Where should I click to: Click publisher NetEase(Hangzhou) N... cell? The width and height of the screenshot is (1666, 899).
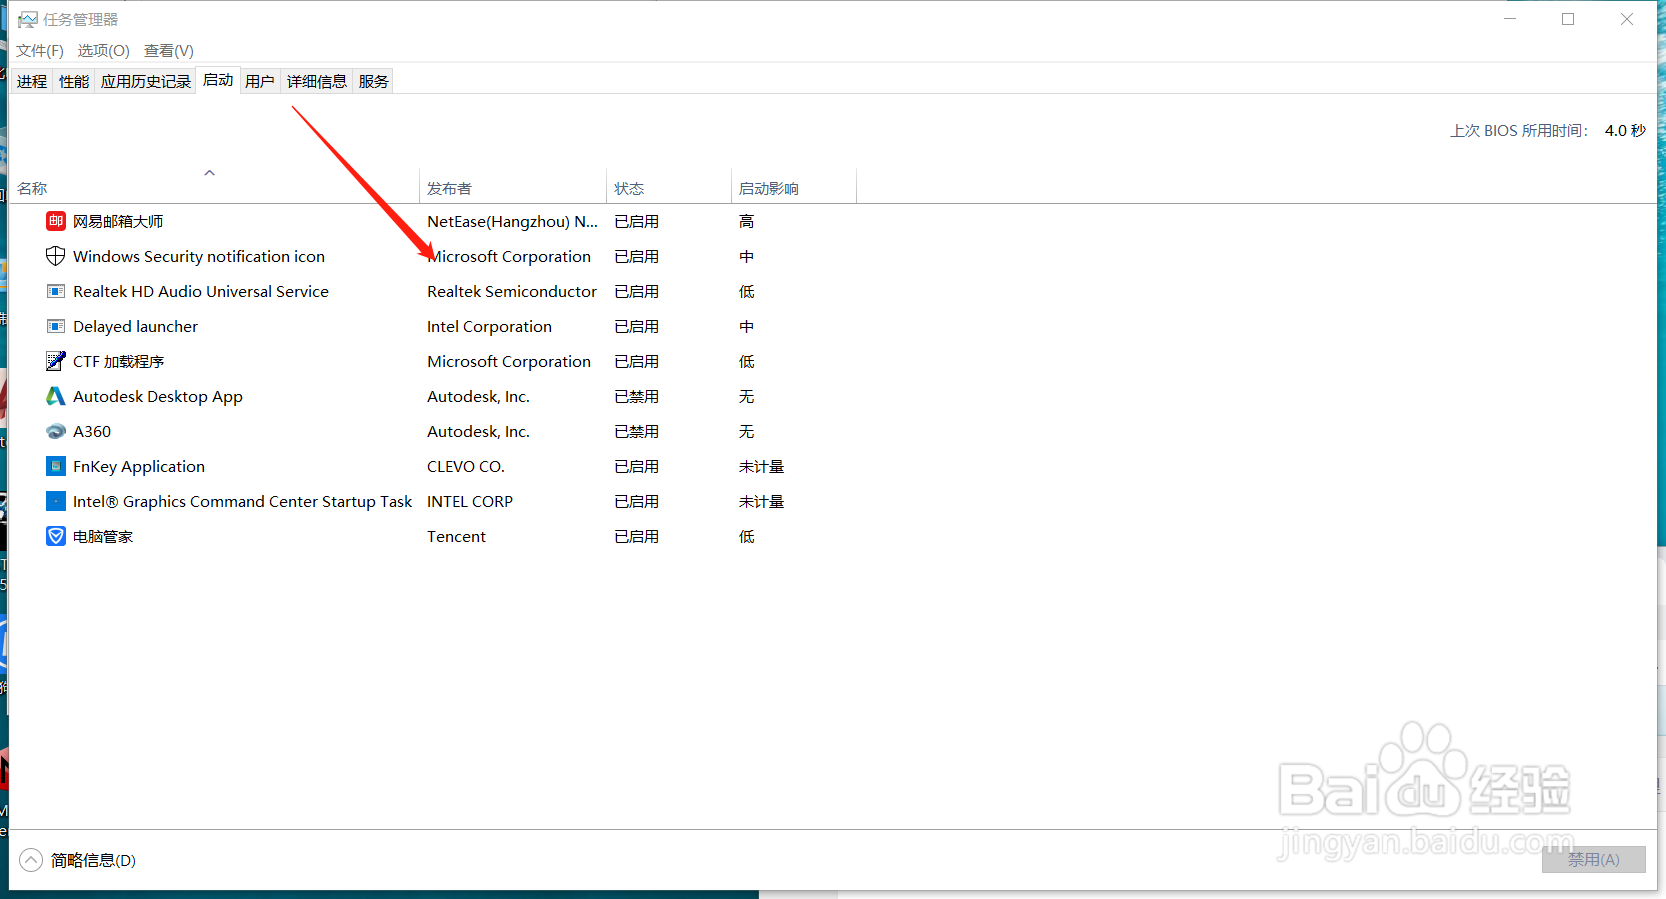click(512, 221)
